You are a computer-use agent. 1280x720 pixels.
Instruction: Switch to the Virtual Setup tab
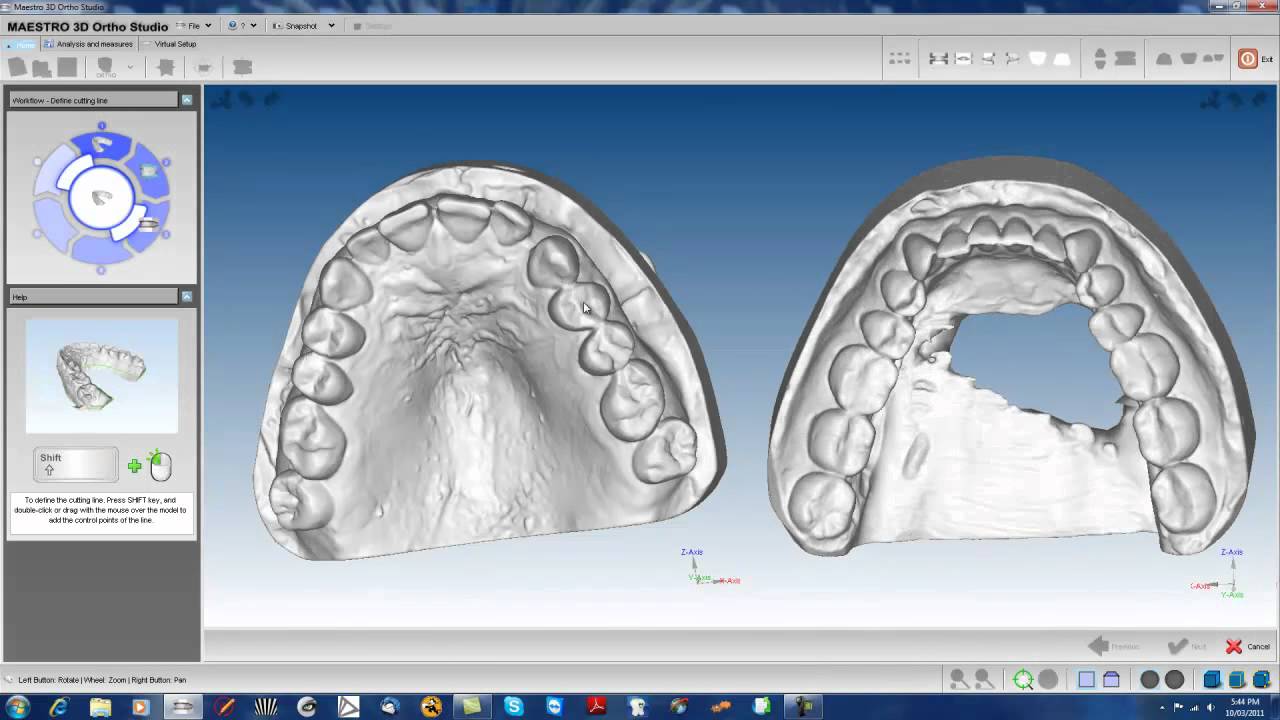171,44
